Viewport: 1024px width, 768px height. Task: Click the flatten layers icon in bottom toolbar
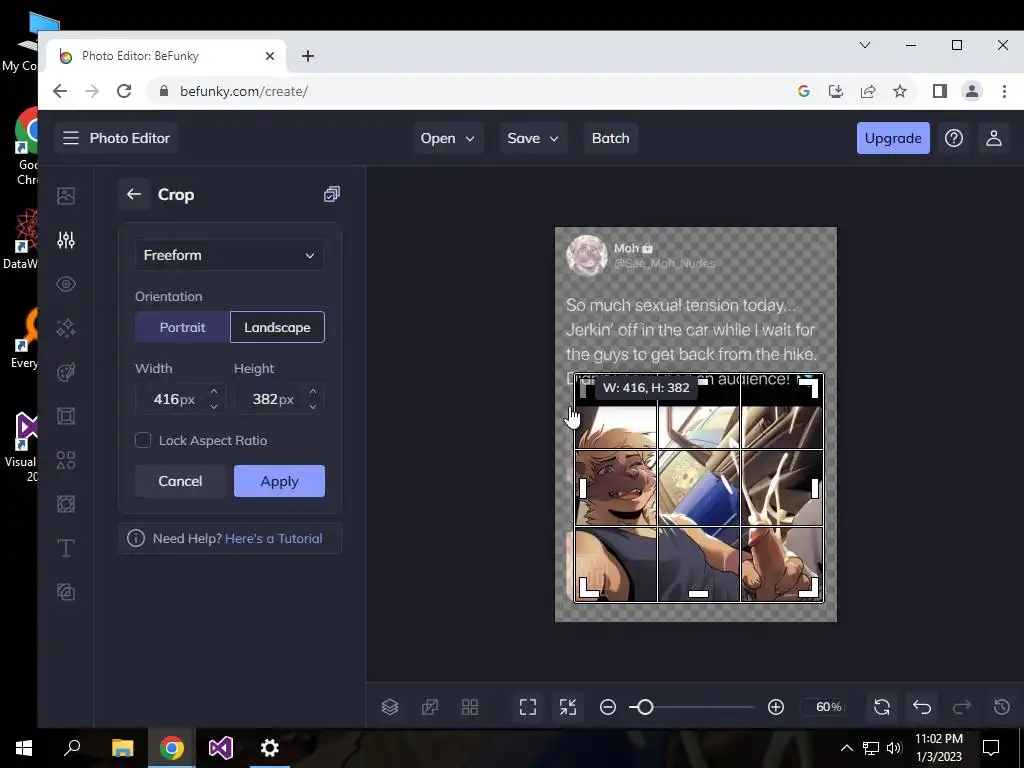tap(430, 707)
